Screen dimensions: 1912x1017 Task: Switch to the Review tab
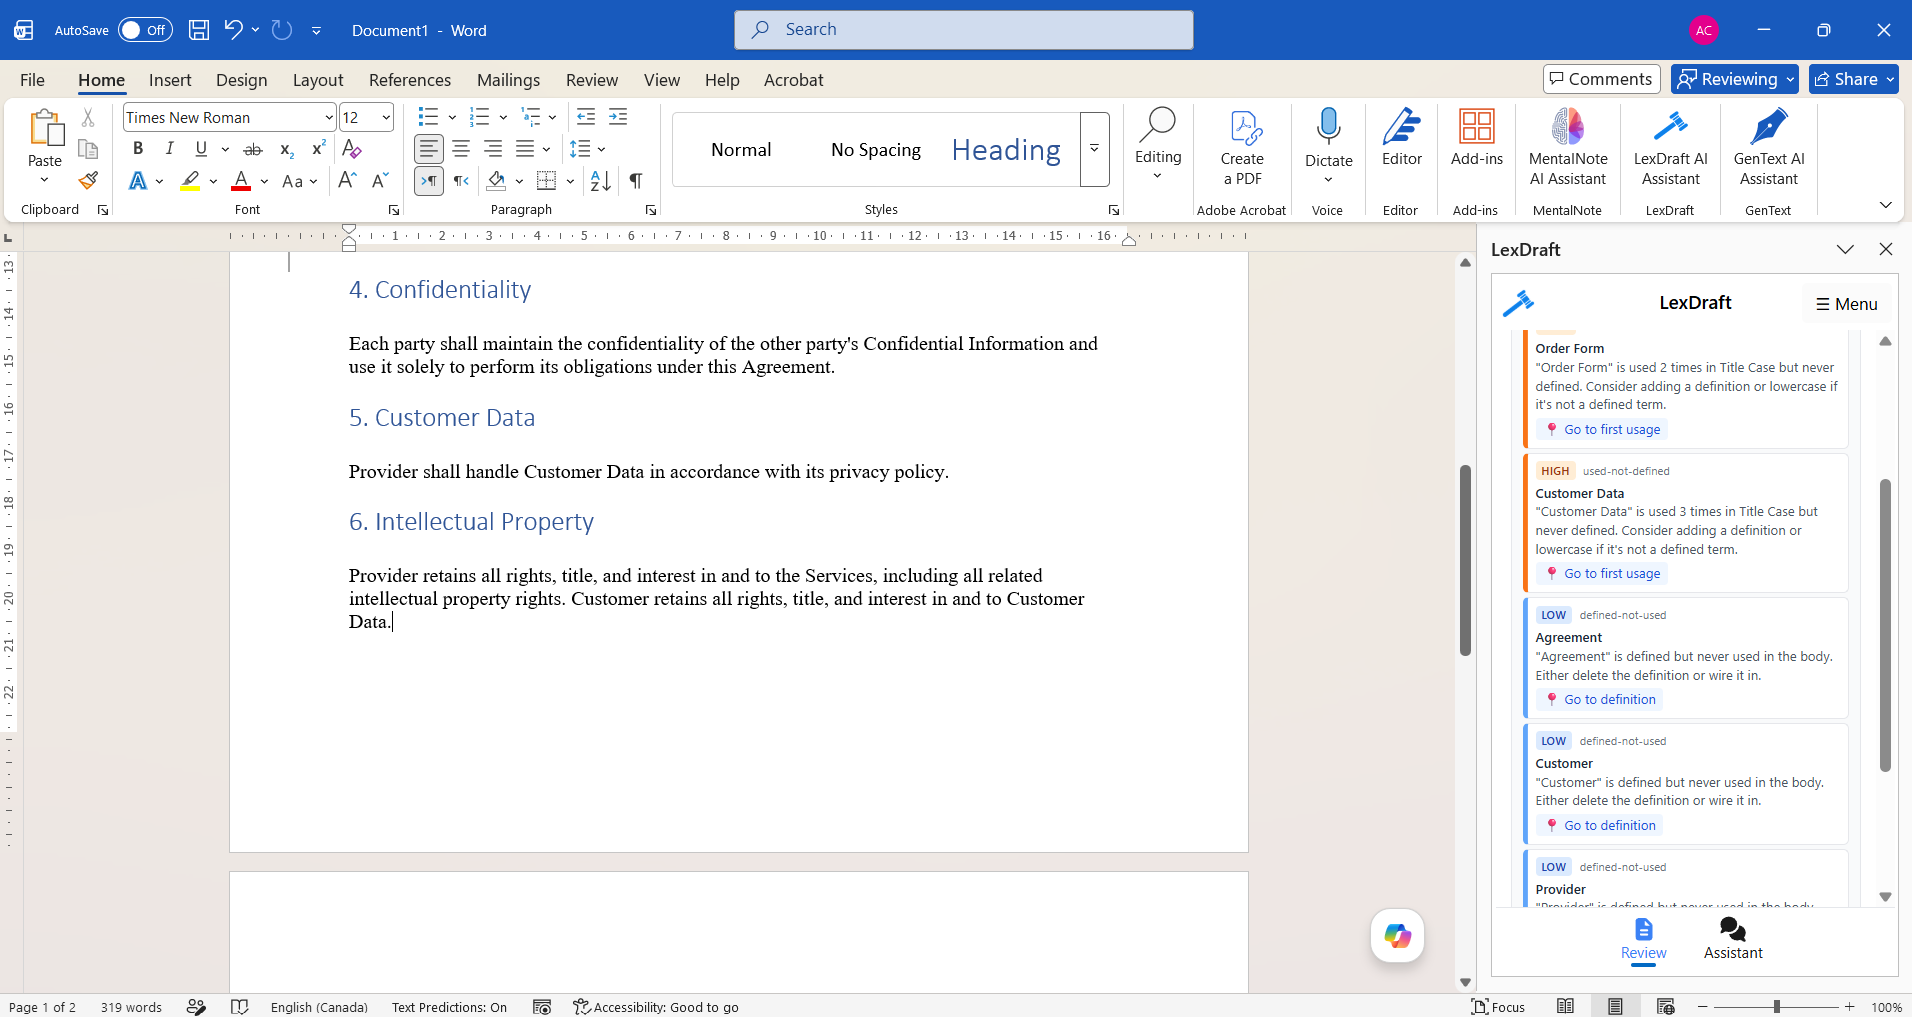click(592, 80)
